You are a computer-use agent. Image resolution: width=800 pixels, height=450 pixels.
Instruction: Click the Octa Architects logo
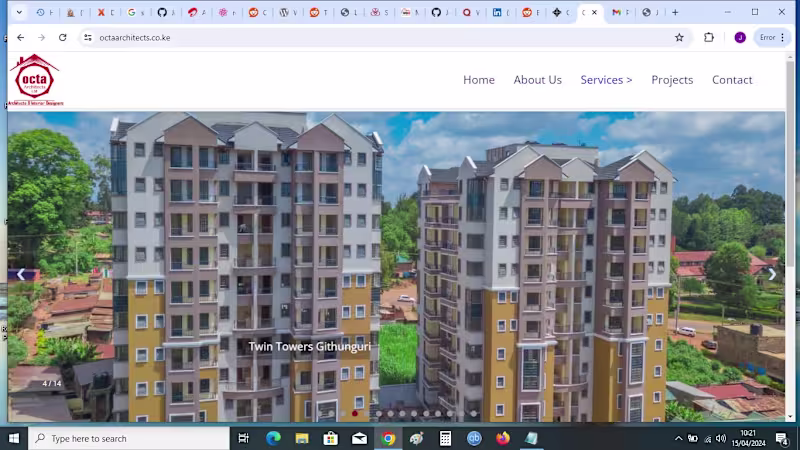35,80
